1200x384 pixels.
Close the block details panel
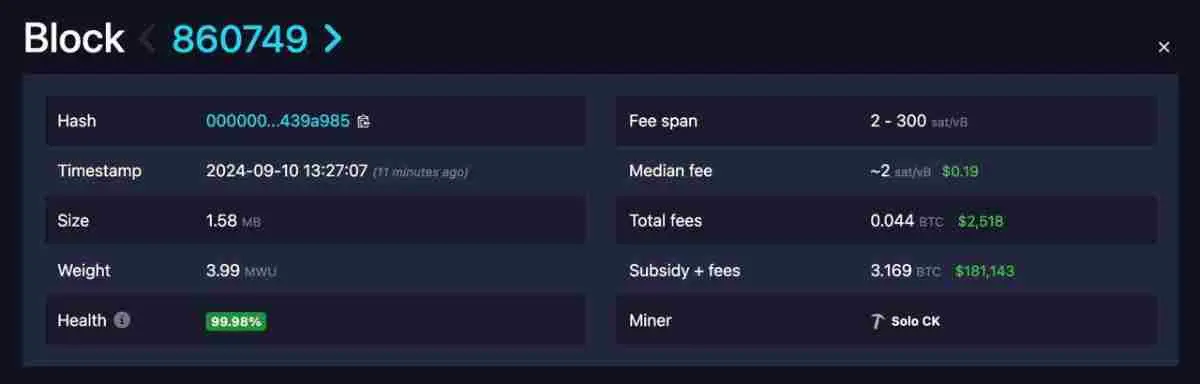[1163, 47]
